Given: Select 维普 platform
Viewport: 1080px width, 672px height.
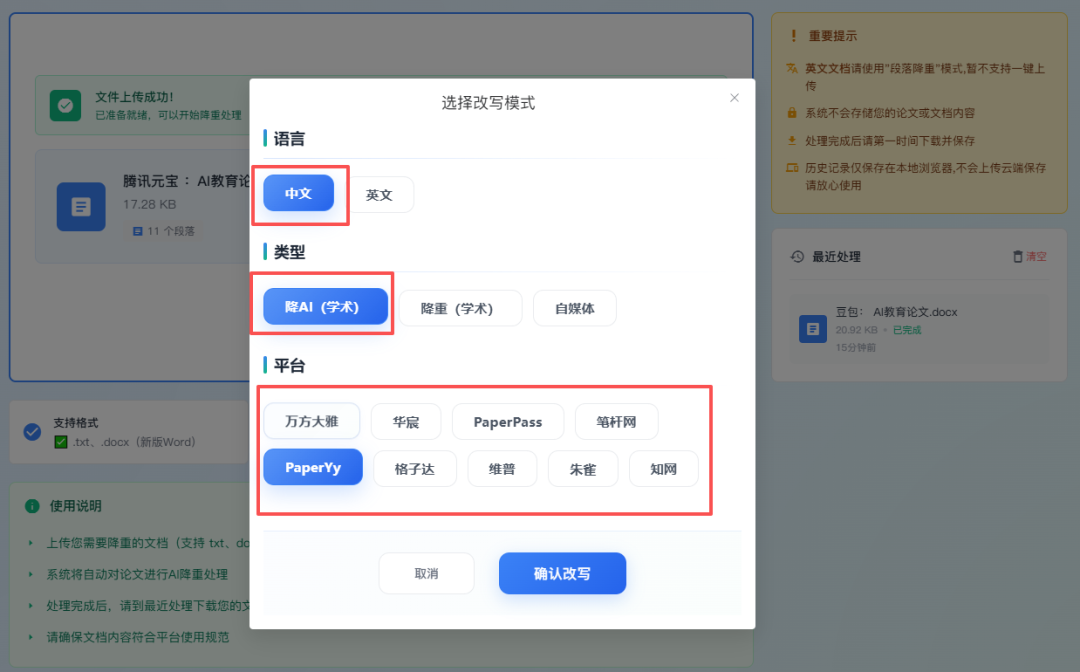Looking at the screenshot, I should (x=501, y=468).
